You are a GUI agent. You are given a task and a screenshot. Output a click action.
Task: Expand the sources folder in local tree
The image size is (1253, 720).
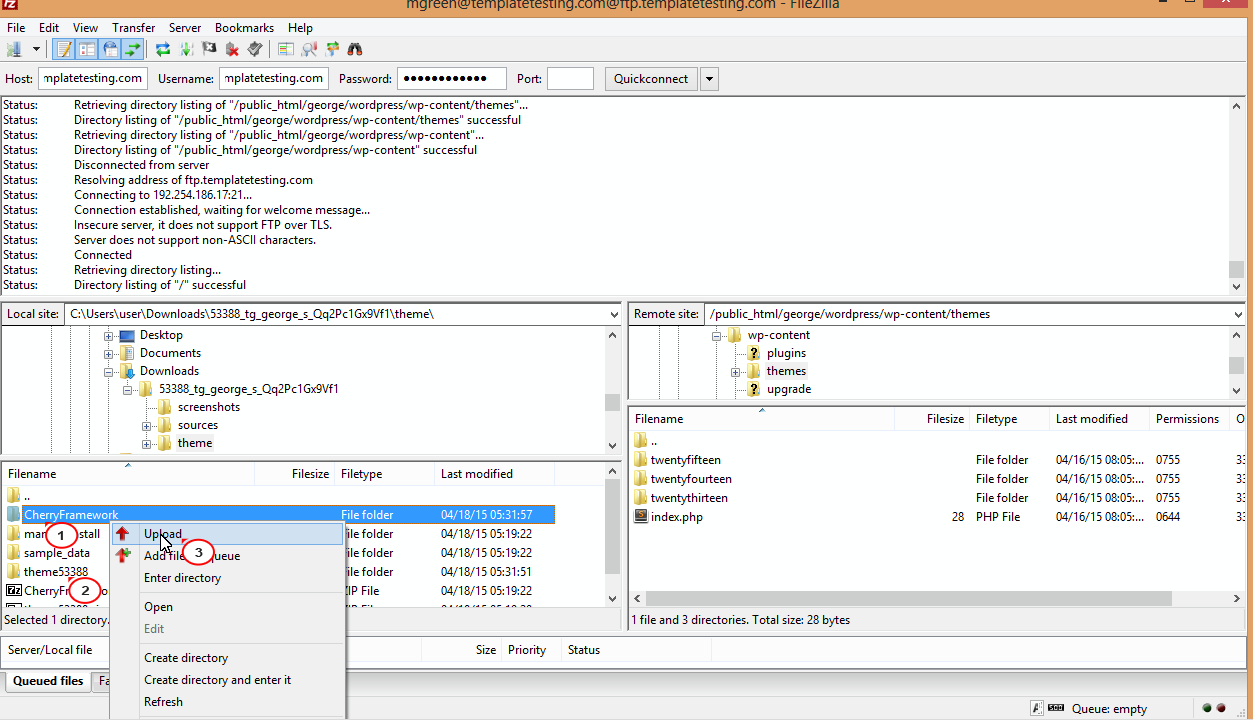147,425
